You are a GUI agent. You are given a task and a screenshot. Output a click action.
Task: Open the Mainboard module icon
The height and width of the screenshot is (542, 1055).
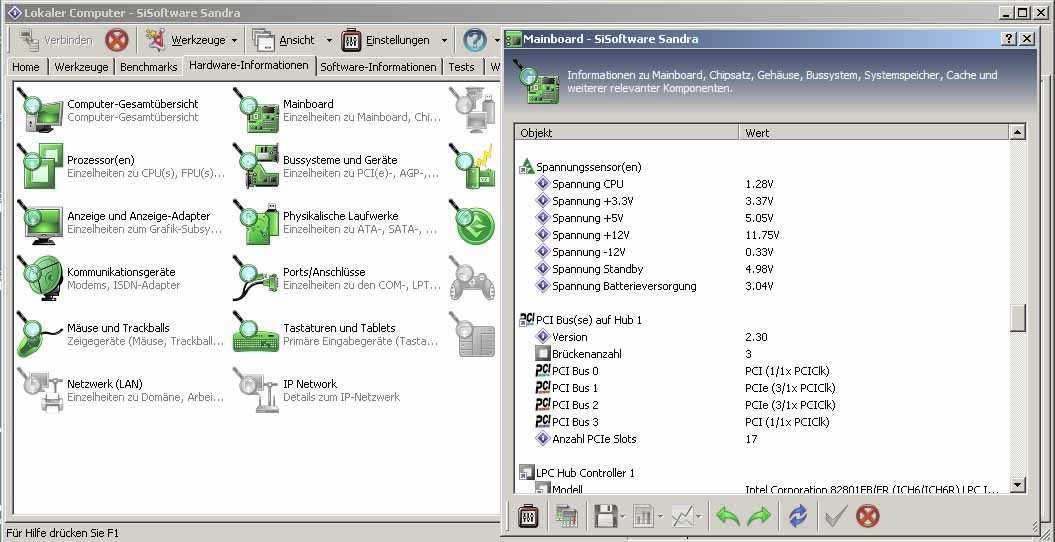coord(256,110)
